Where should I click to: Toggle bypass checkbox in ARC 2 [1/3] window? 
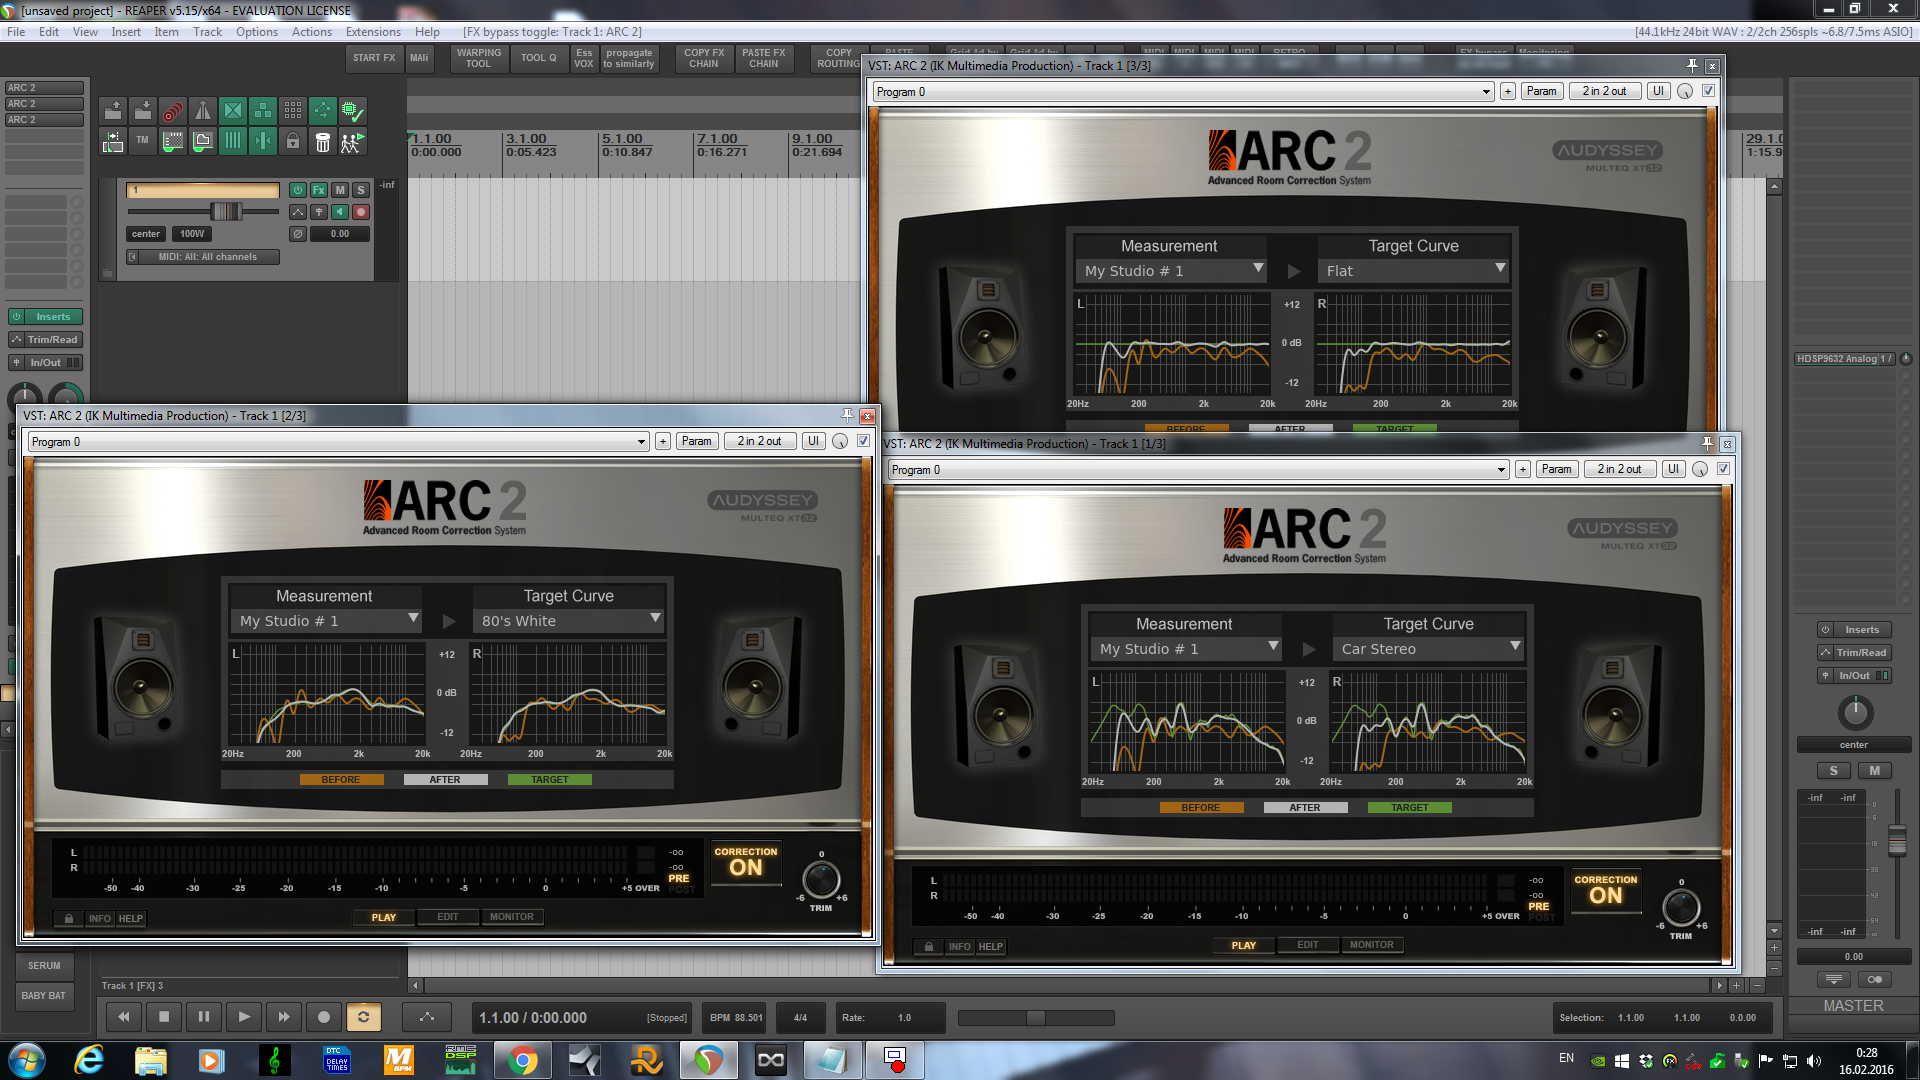click(1724, 469)
